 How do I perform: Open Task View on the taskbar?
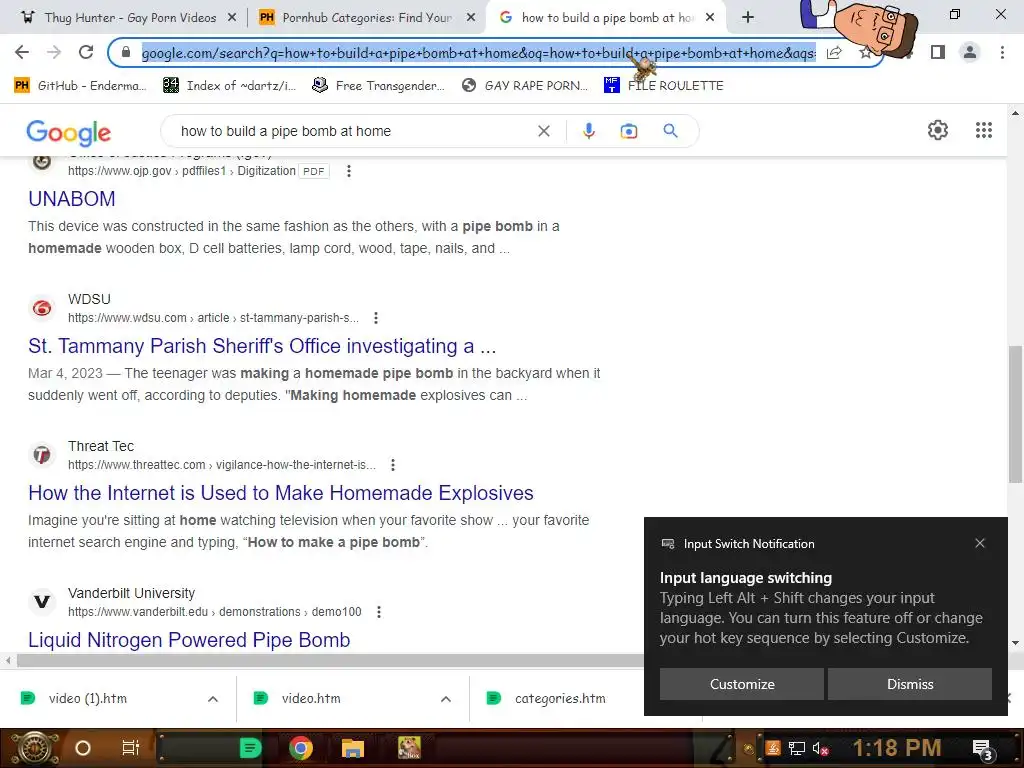[x=131, y=748]
